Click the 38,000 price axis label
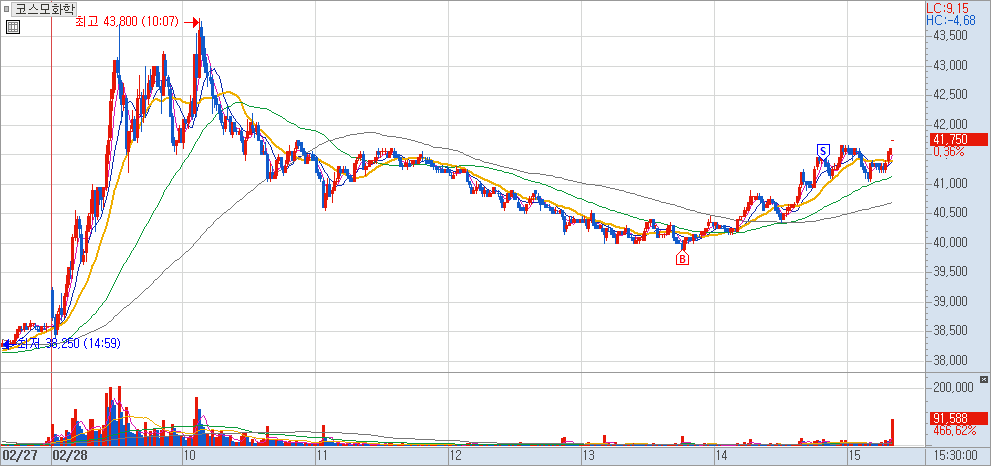 tap(950, 361)
